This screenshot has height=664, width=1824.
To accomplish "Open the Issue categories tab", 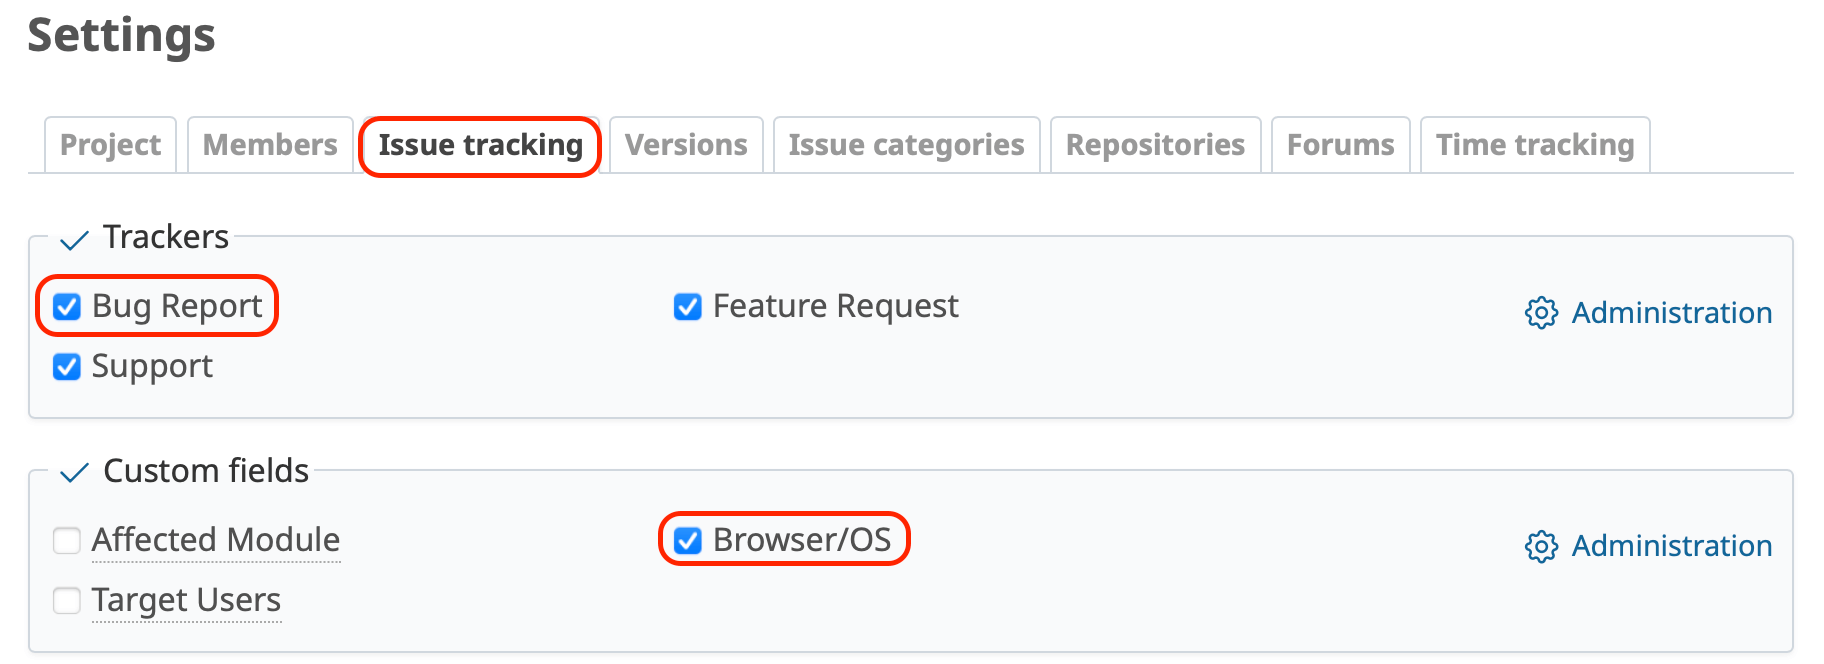I will [905, 144].
